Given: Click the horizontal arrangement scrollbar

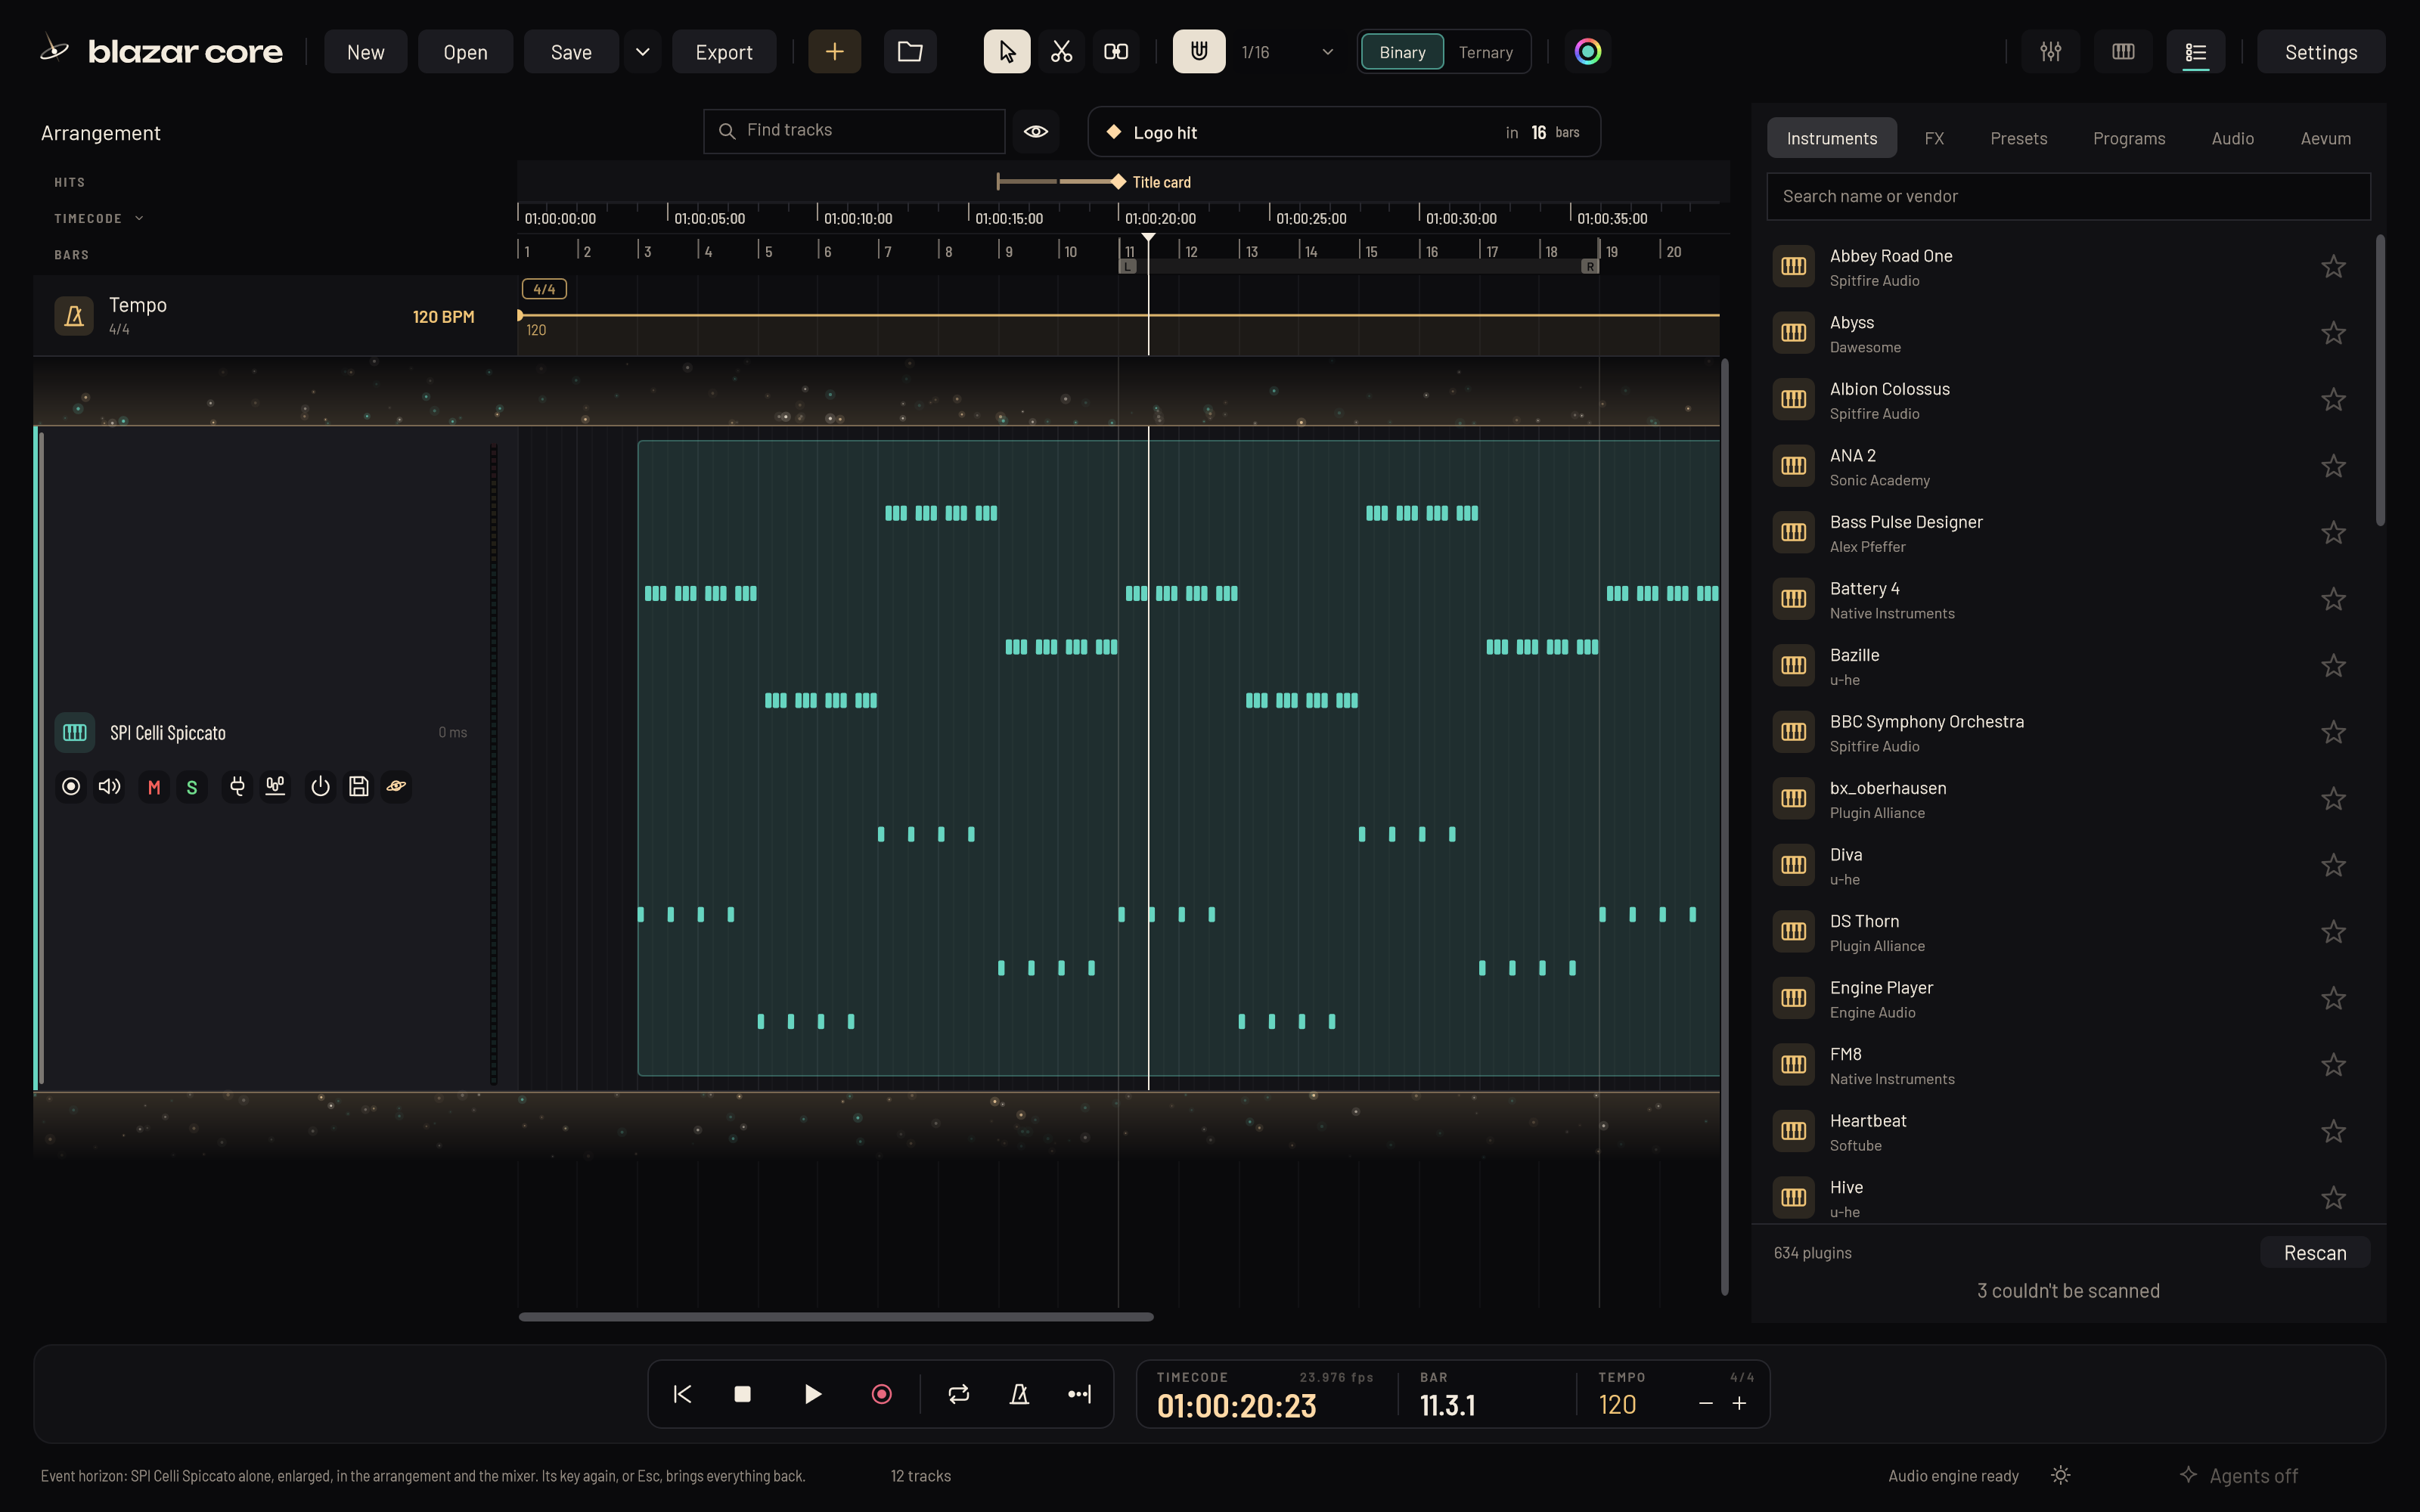Looking at the screenshot, I should point(836,1317).
